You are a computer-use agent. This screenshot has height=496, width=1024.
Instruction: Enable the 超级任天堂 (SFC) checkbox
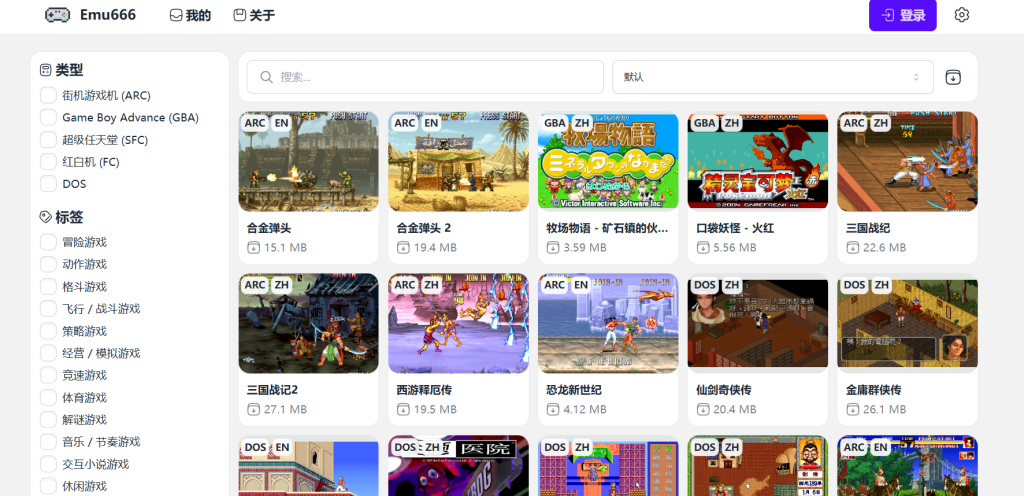48,140
